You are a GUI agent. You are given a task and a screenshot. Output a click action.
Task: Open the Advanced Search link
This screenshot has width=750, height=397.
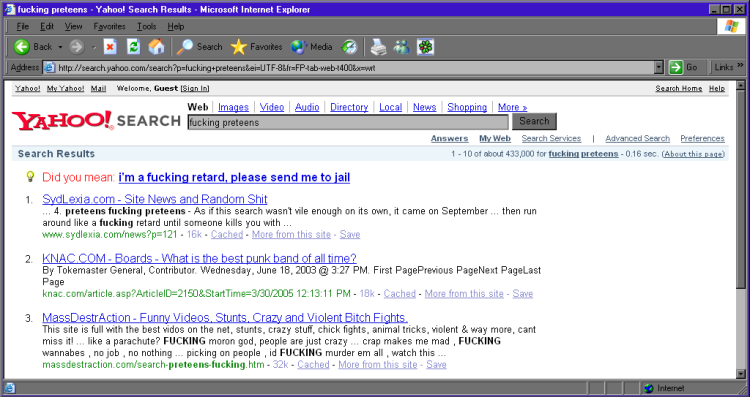click(638, 138)
